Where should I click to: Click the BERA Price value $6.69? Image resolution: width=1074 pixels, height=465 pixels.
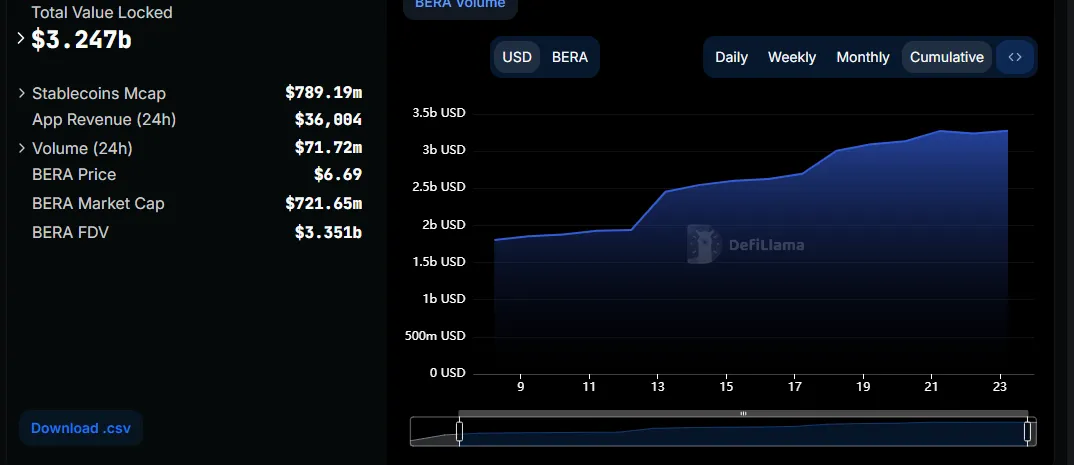337,175
